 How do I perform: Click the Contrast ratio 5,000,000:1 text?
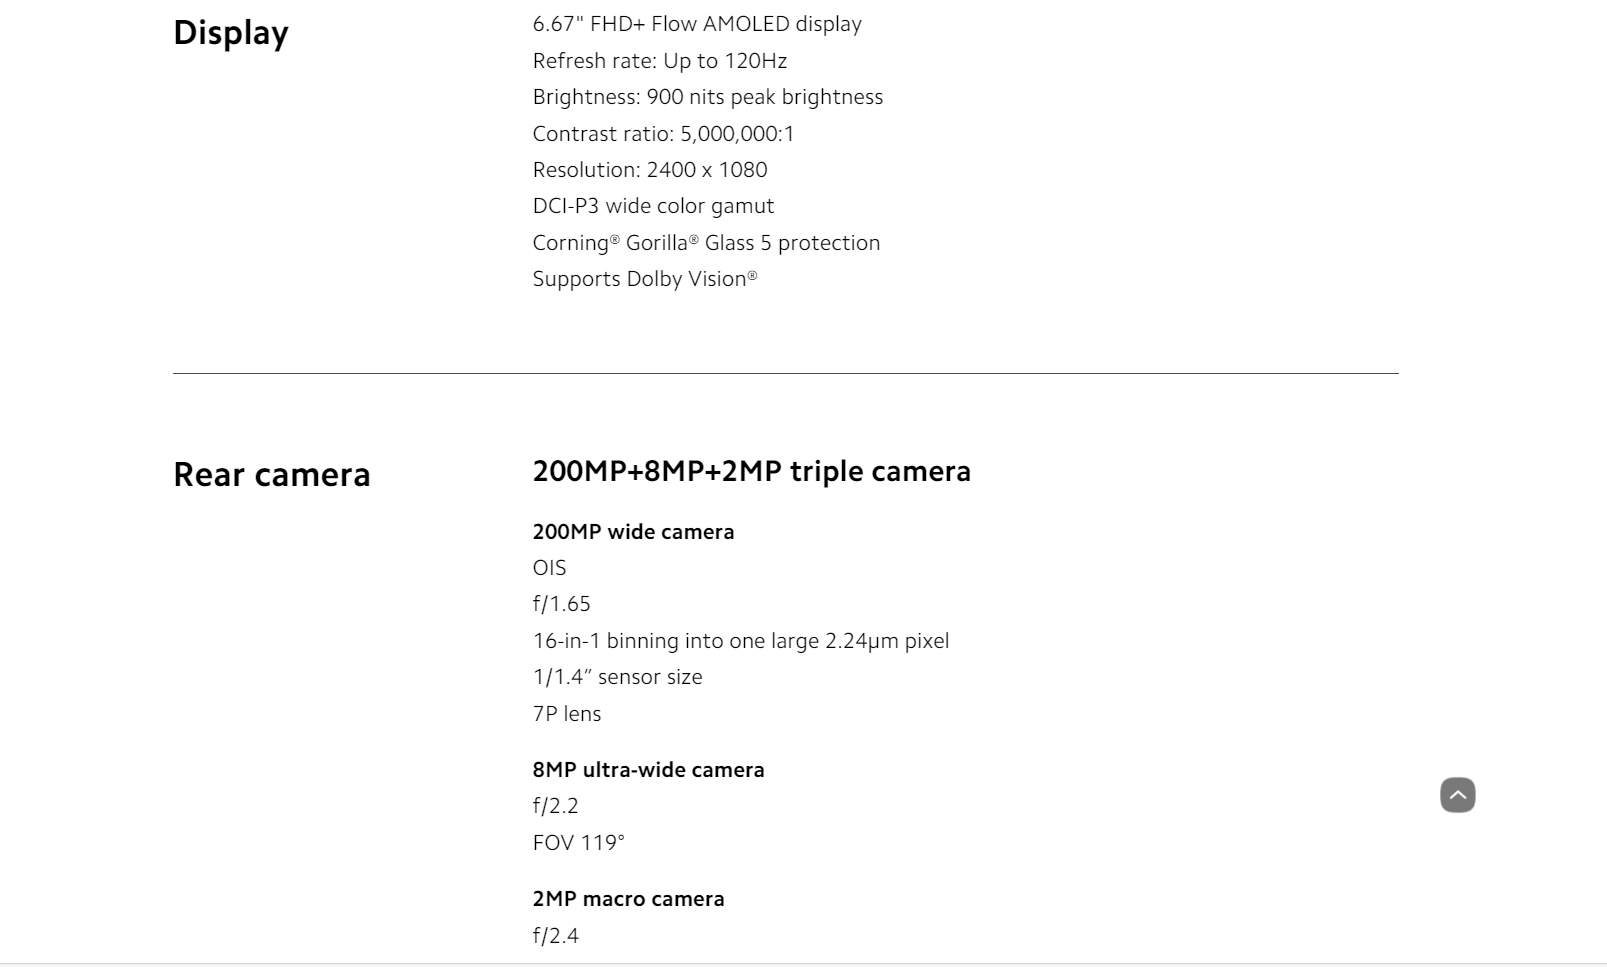[663, 134]
